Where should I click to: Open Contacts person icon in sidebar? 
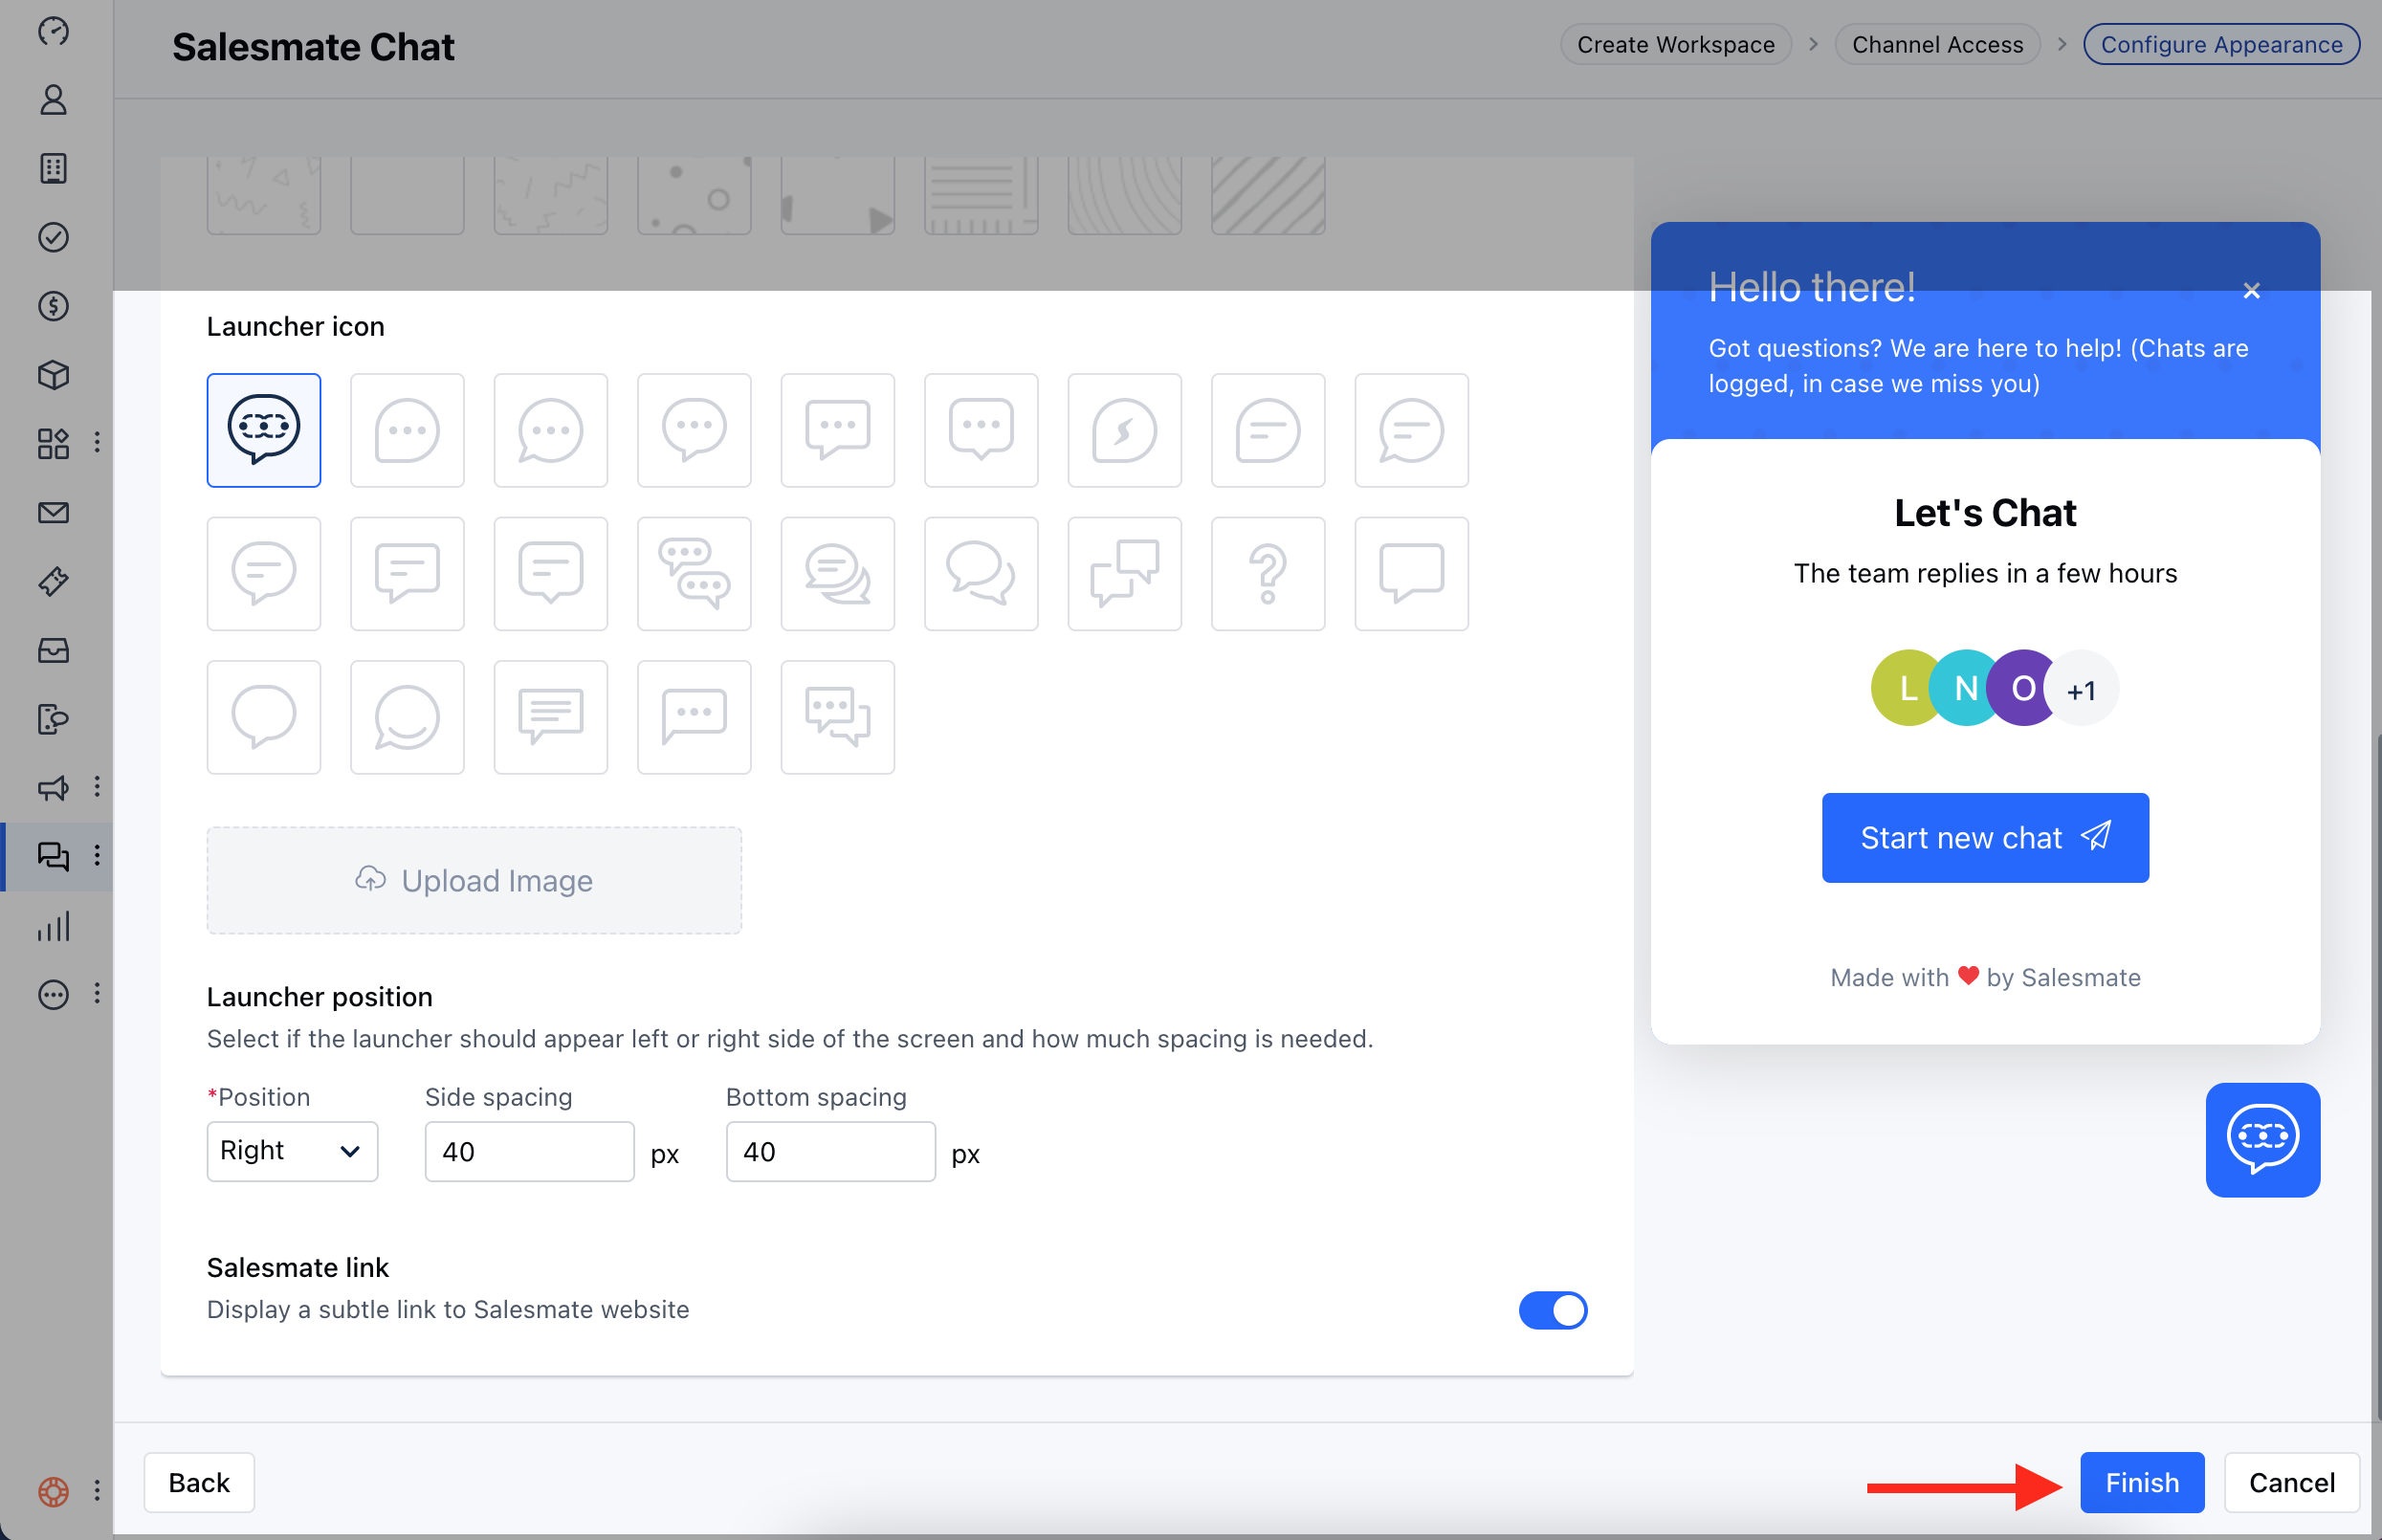(x=53, y=100)
